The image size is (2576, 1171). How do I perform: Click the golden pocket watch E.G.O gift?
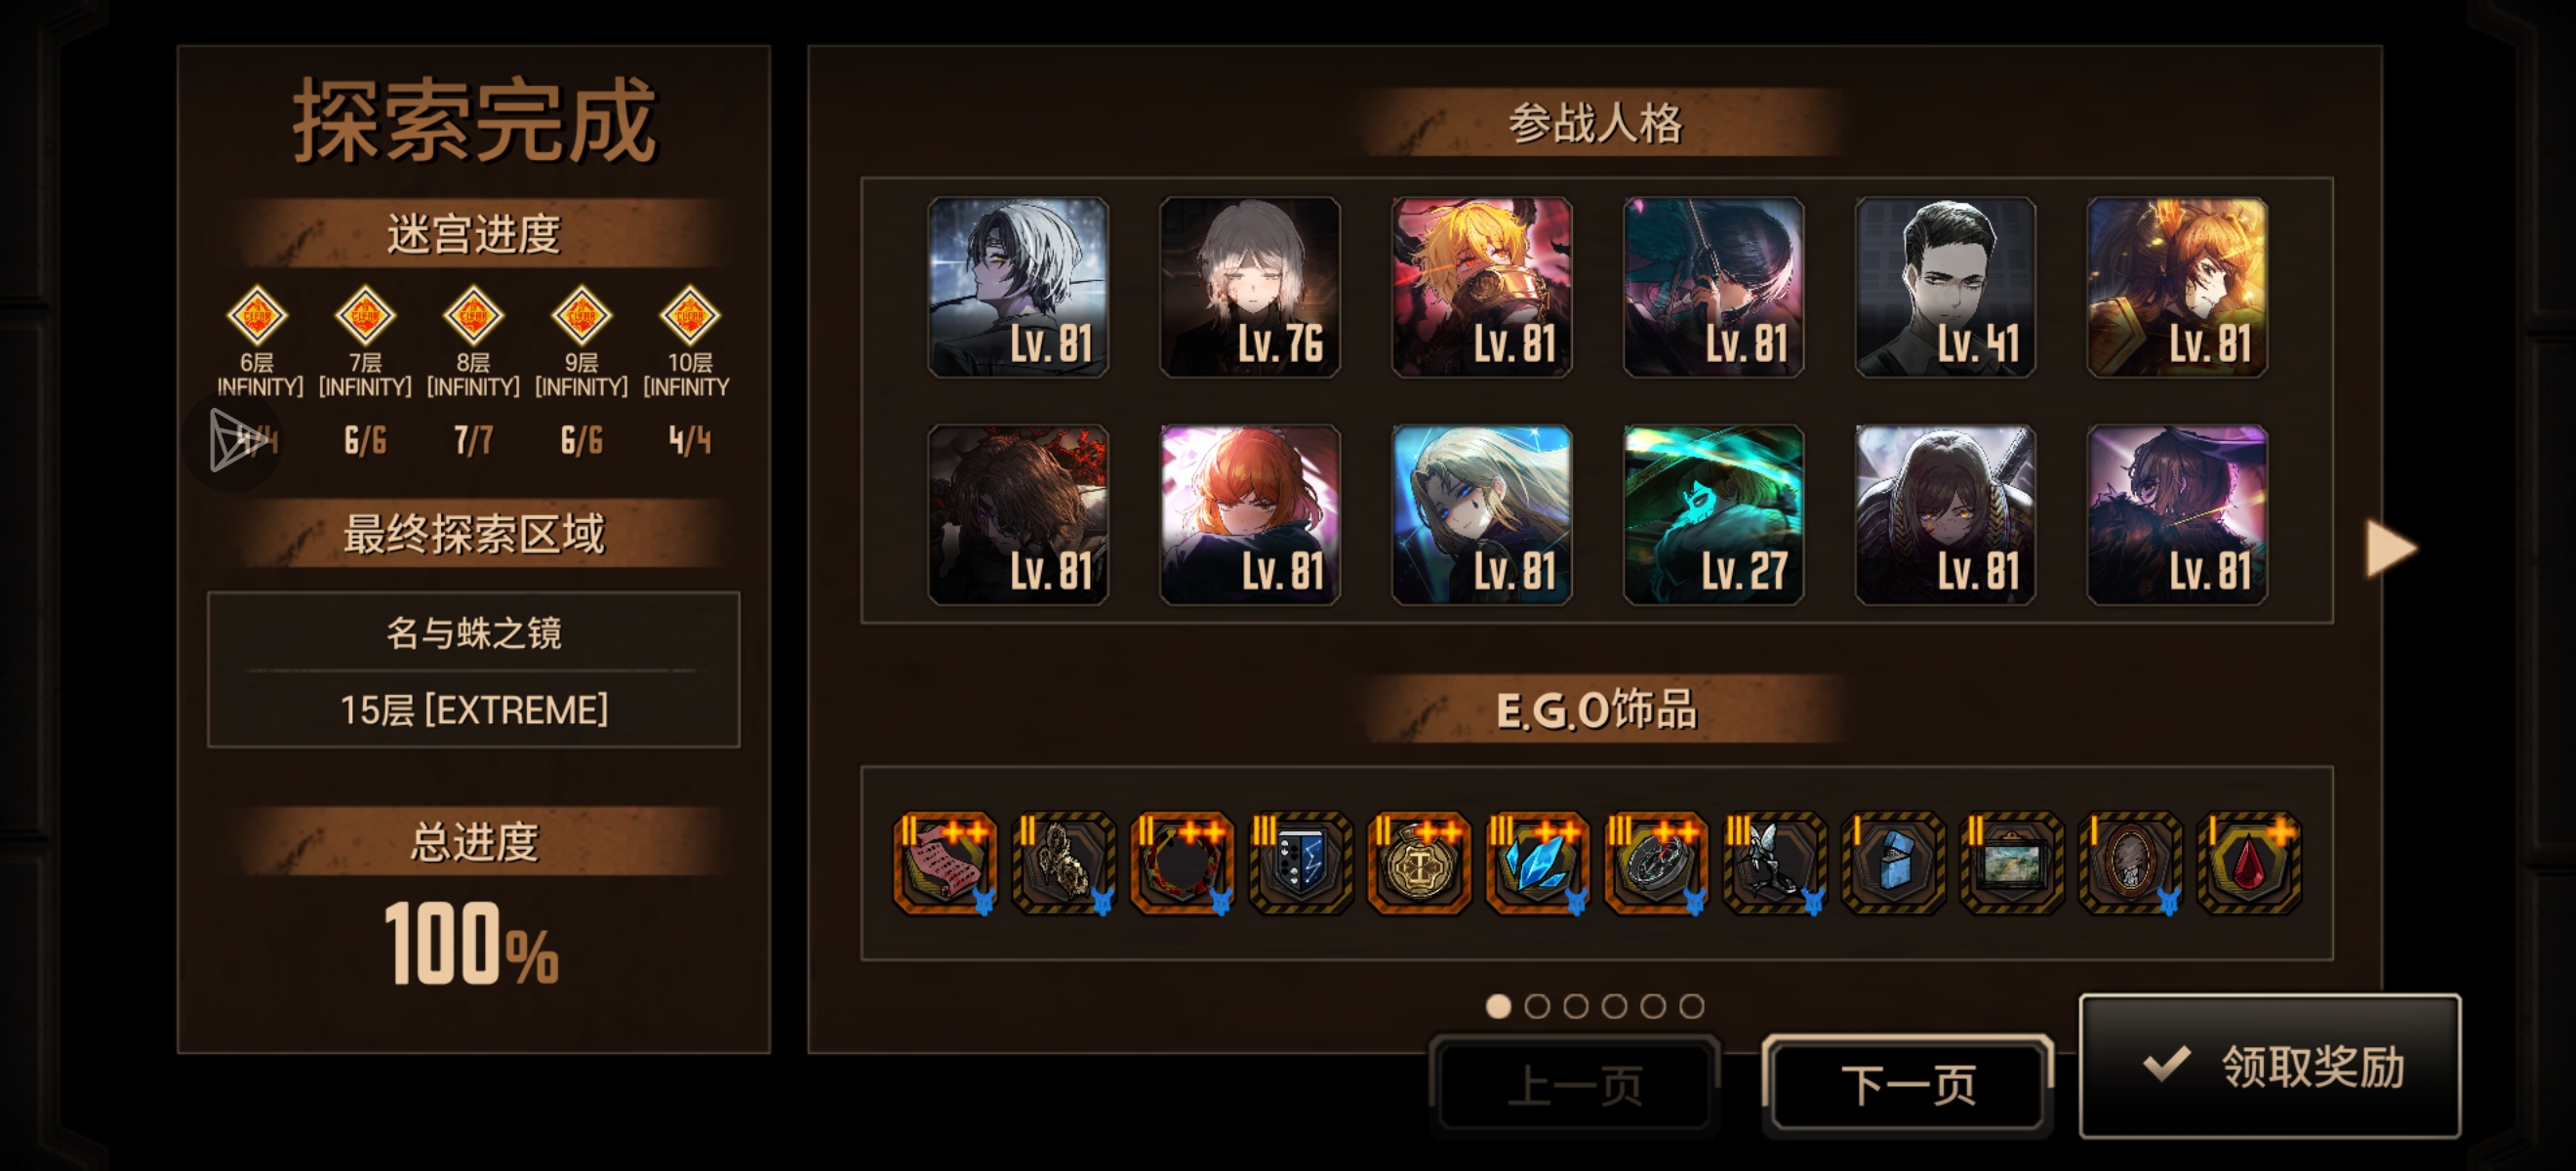click(x=1419, y=863)
